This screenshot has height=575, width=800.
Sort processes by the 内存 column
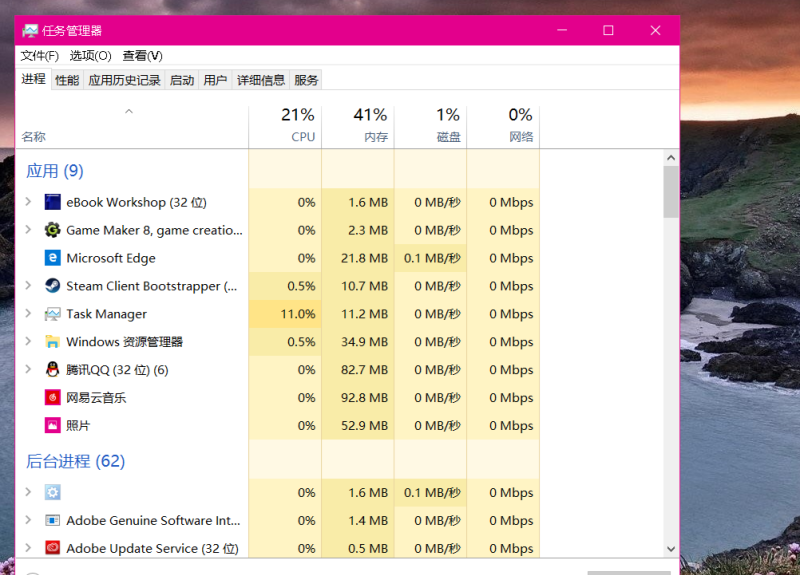(x=358, y=126)
